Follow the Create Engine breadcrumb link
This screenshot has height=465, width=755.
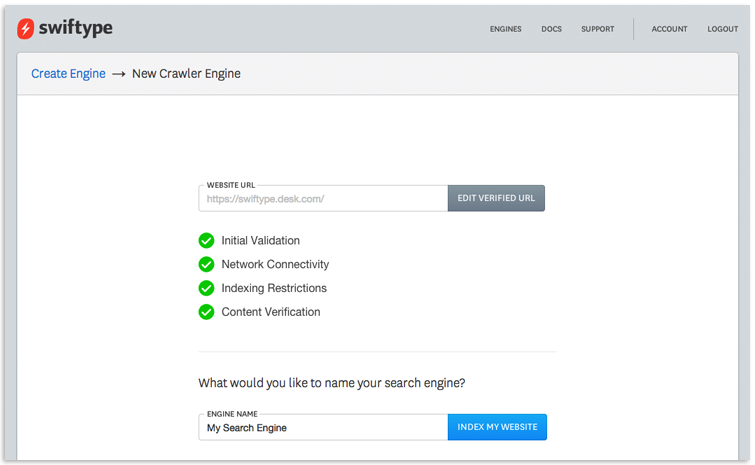[x=68, y=74]
